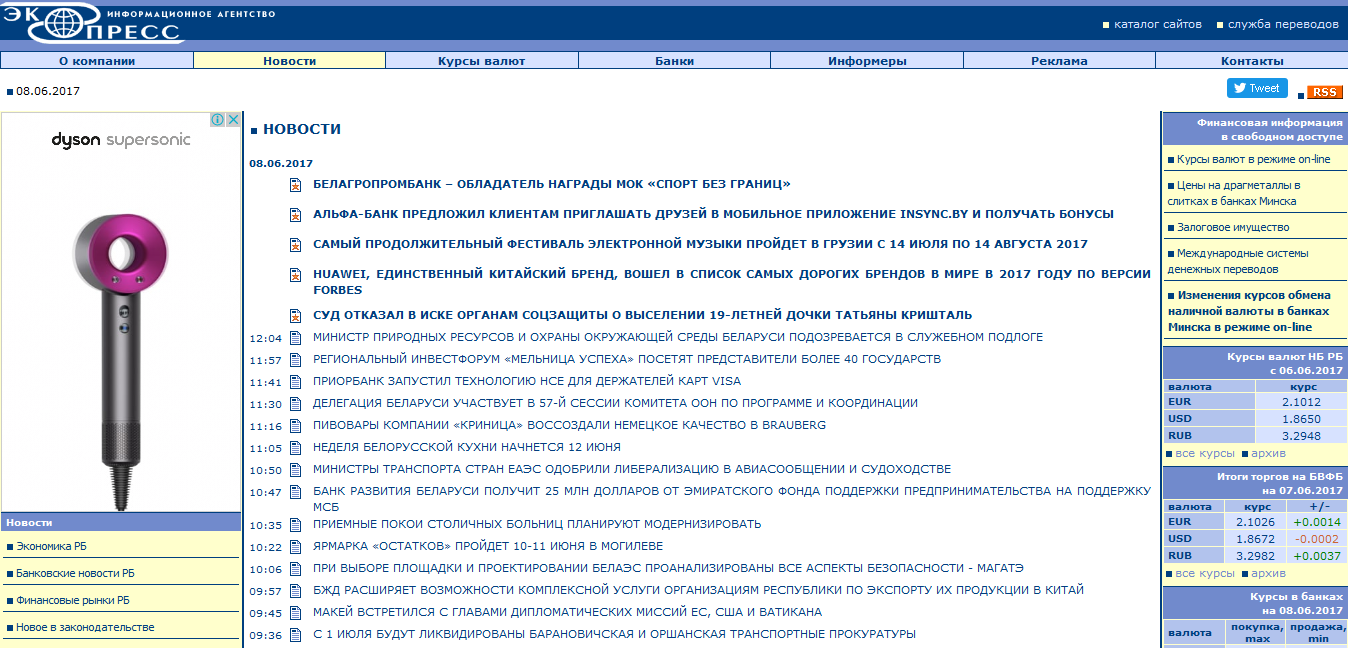Click page icon for 12:04 news item
Image resolution: width=1348 pixels, height=648 pixels.
(295, 338)
